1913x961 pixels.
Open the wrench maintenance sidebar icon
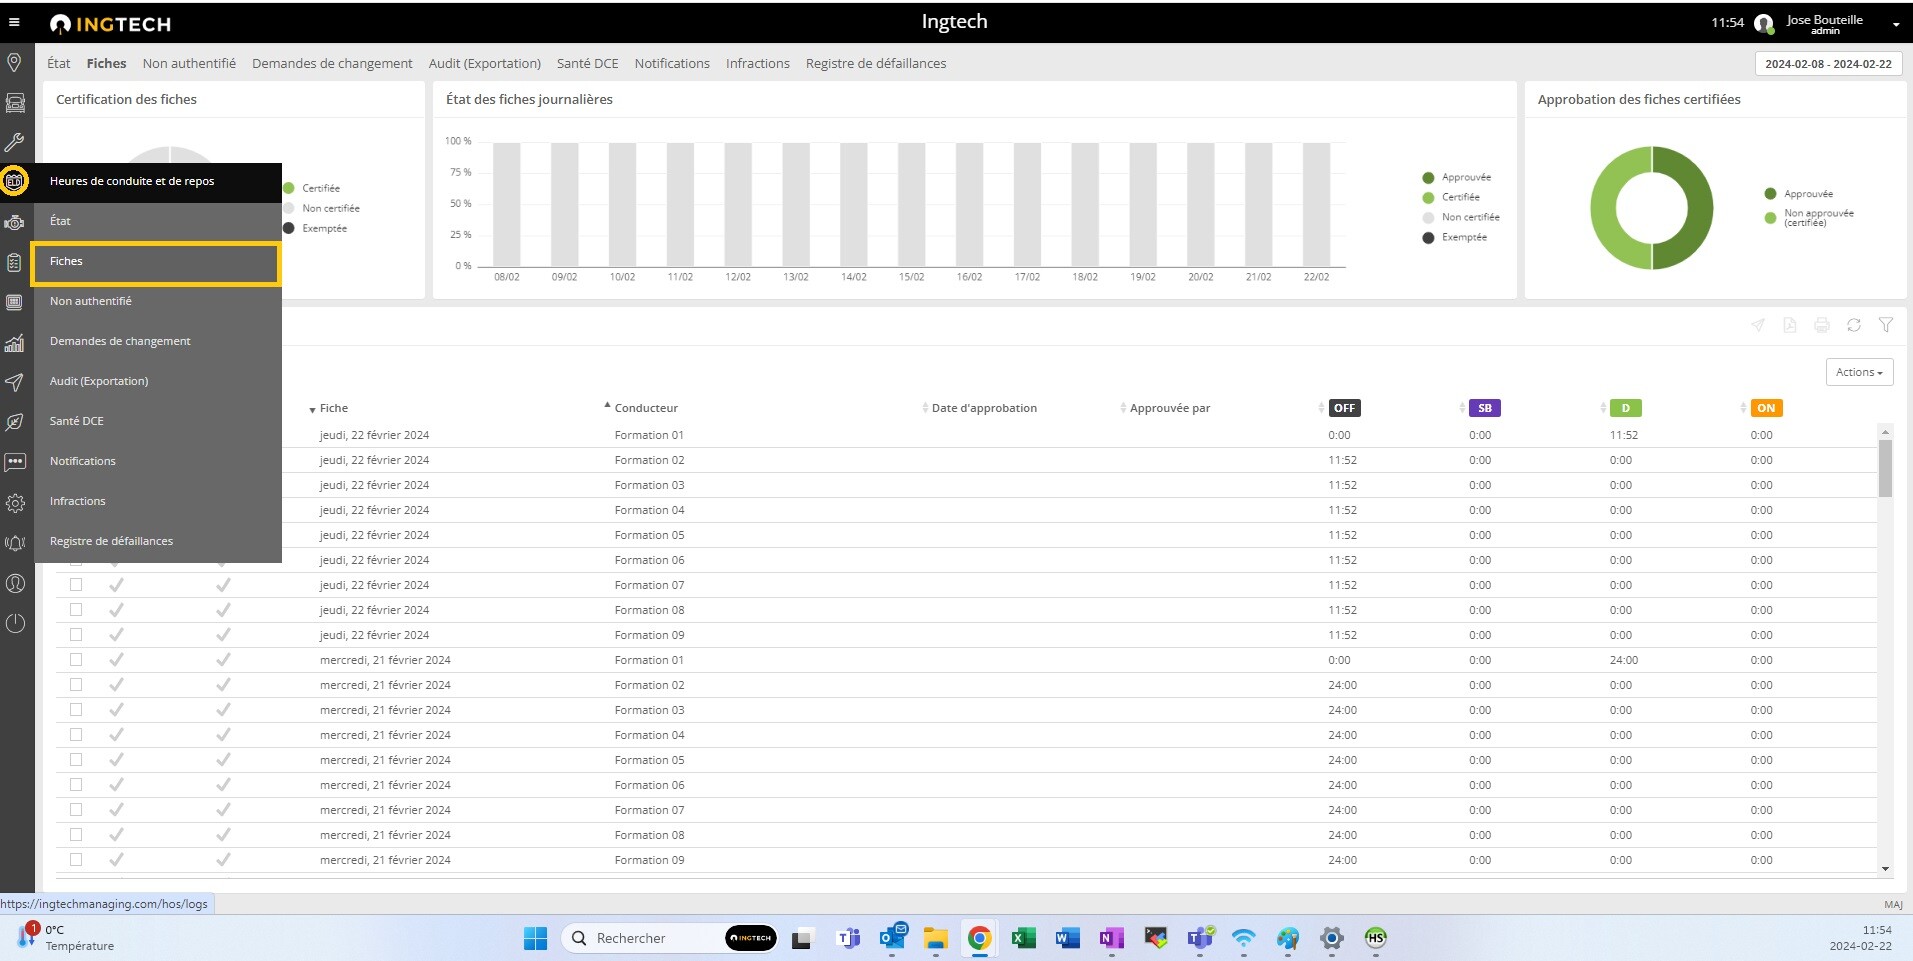(x=15, y=142)
